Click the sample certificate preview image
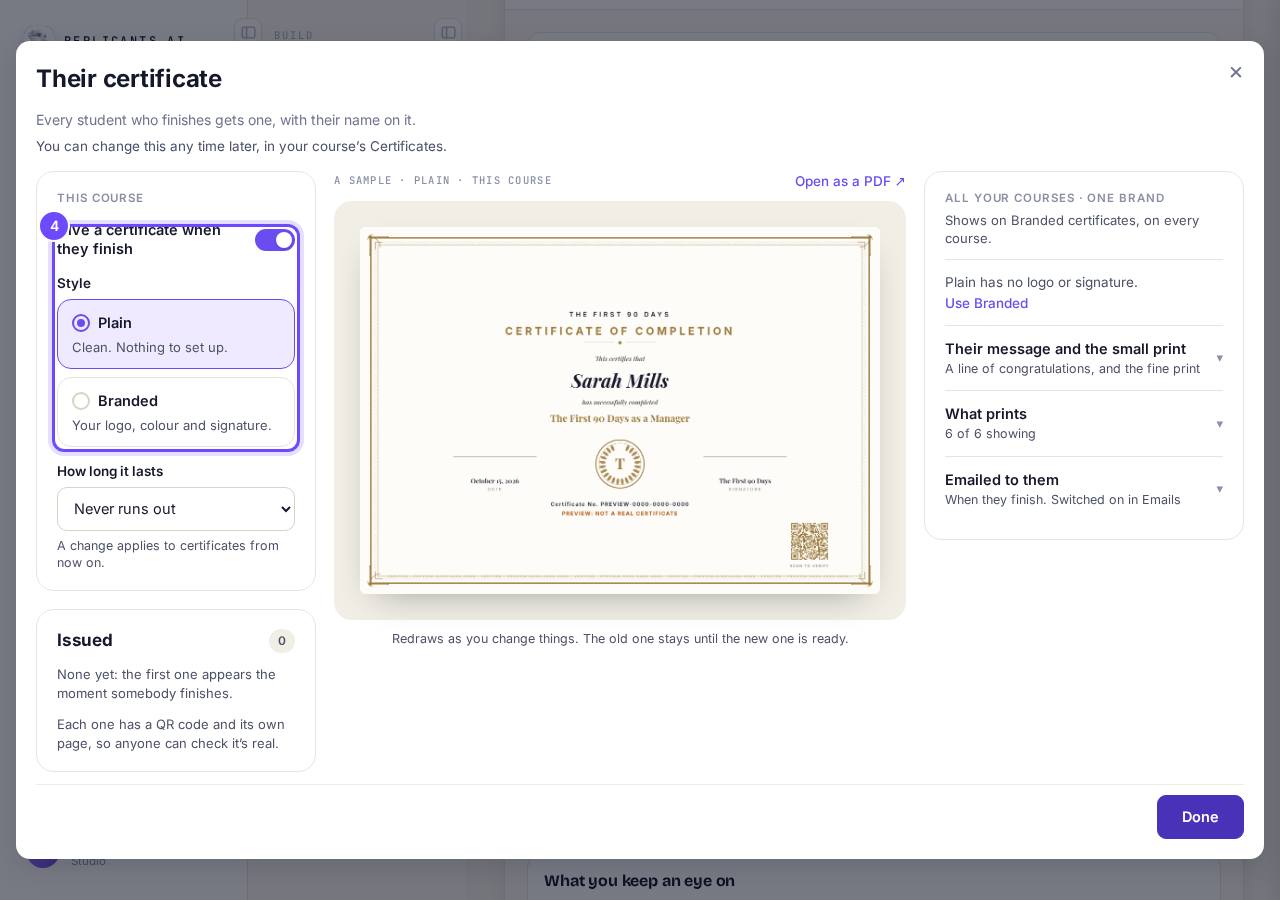Screen dimensions: 1280x900 tap(620, 410)
